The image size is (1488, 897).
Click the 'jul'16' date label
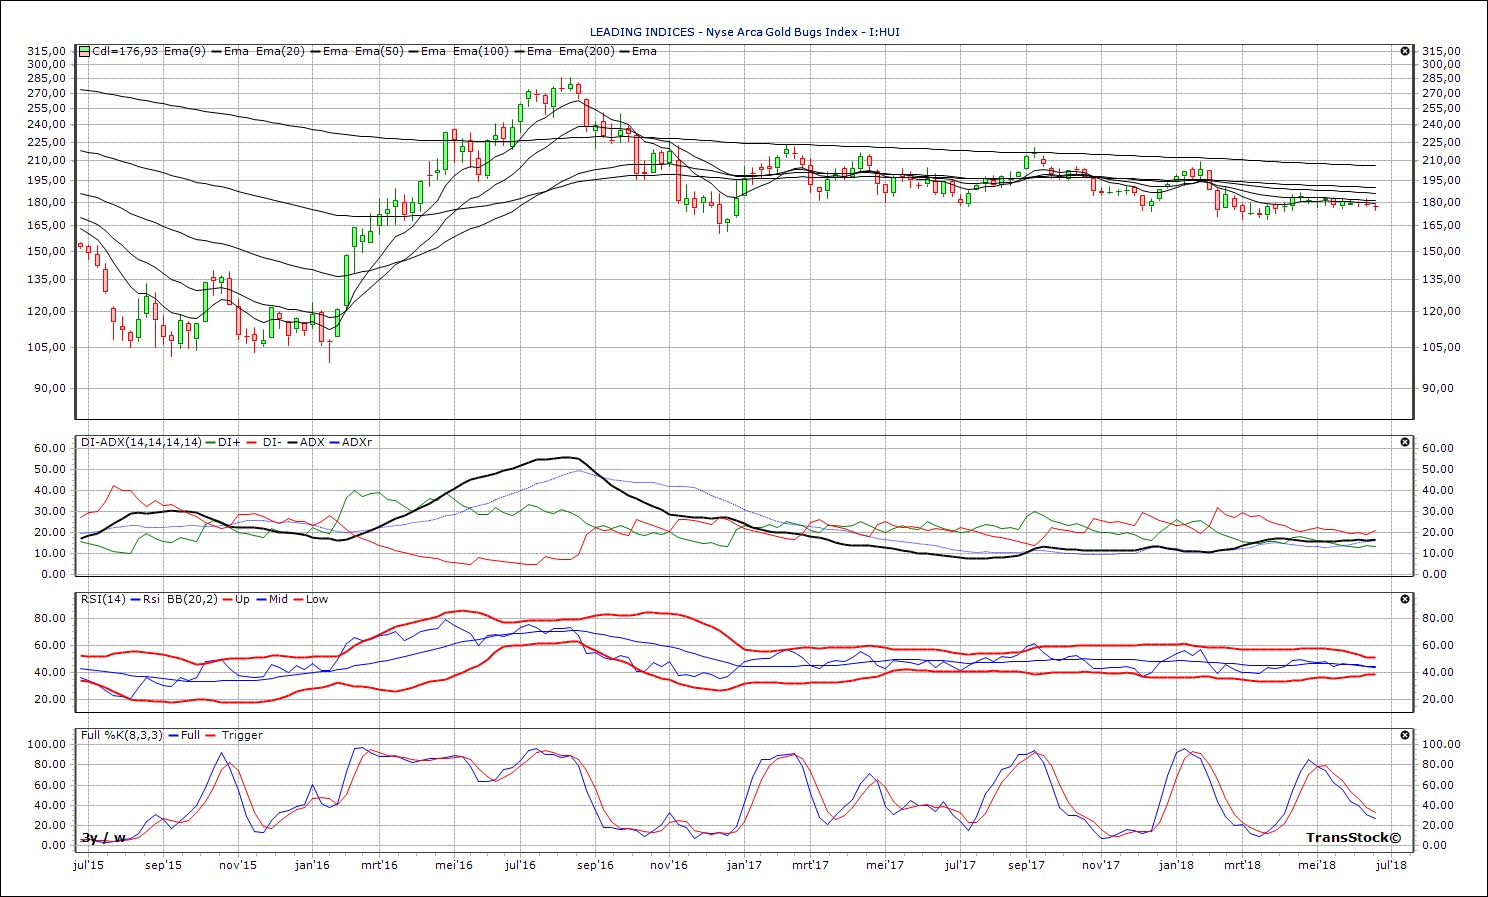(x=520, y=865)
